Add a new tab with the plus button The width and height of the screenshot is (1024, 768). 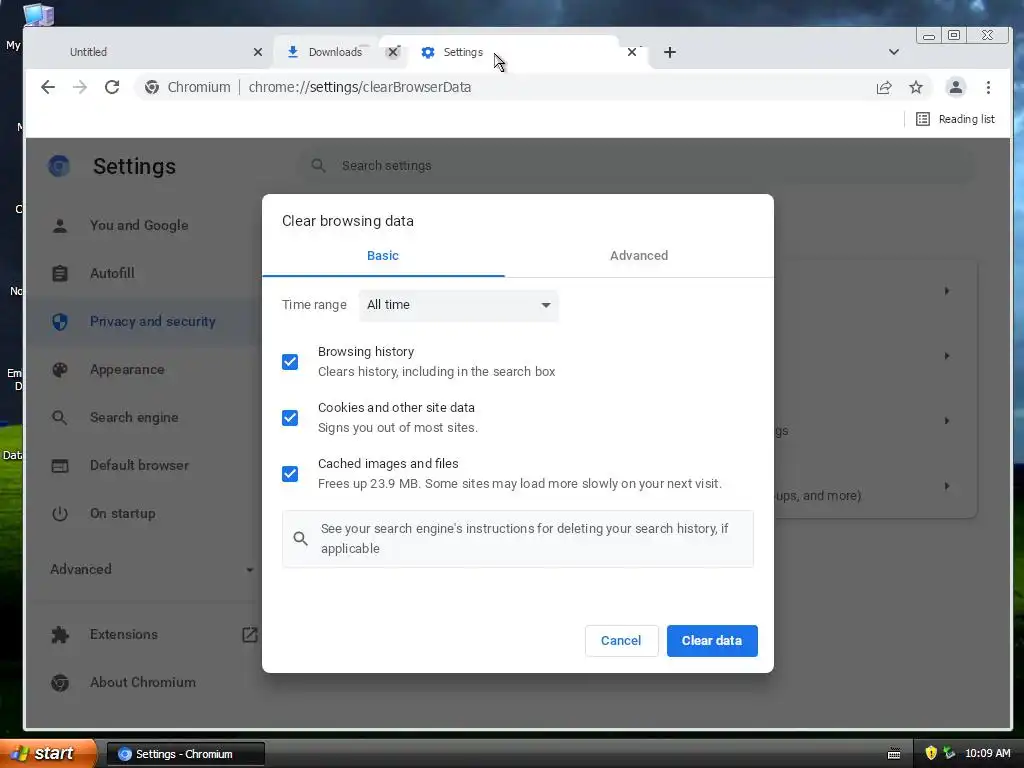point(669,52)
